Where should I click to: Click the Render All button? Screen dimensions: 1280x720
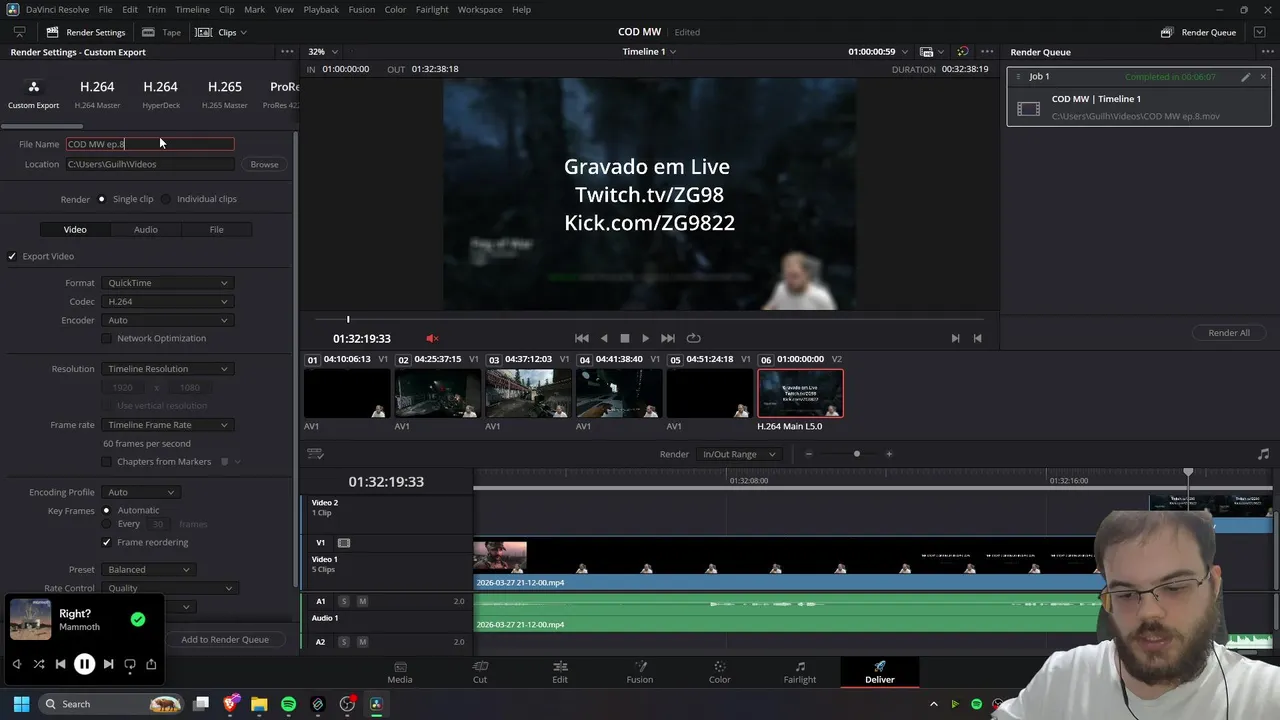pyautogui.click(x=1229, y=333)
